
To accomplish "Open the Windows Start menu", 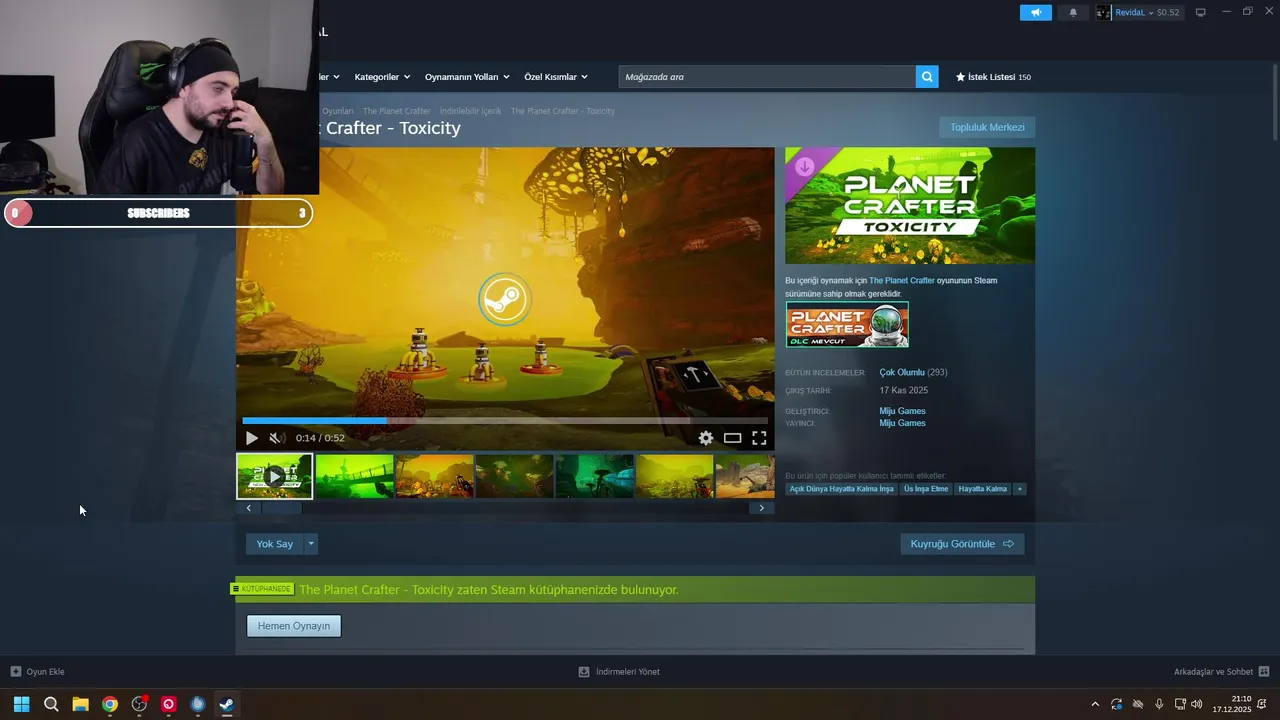I will pos(21,704).
